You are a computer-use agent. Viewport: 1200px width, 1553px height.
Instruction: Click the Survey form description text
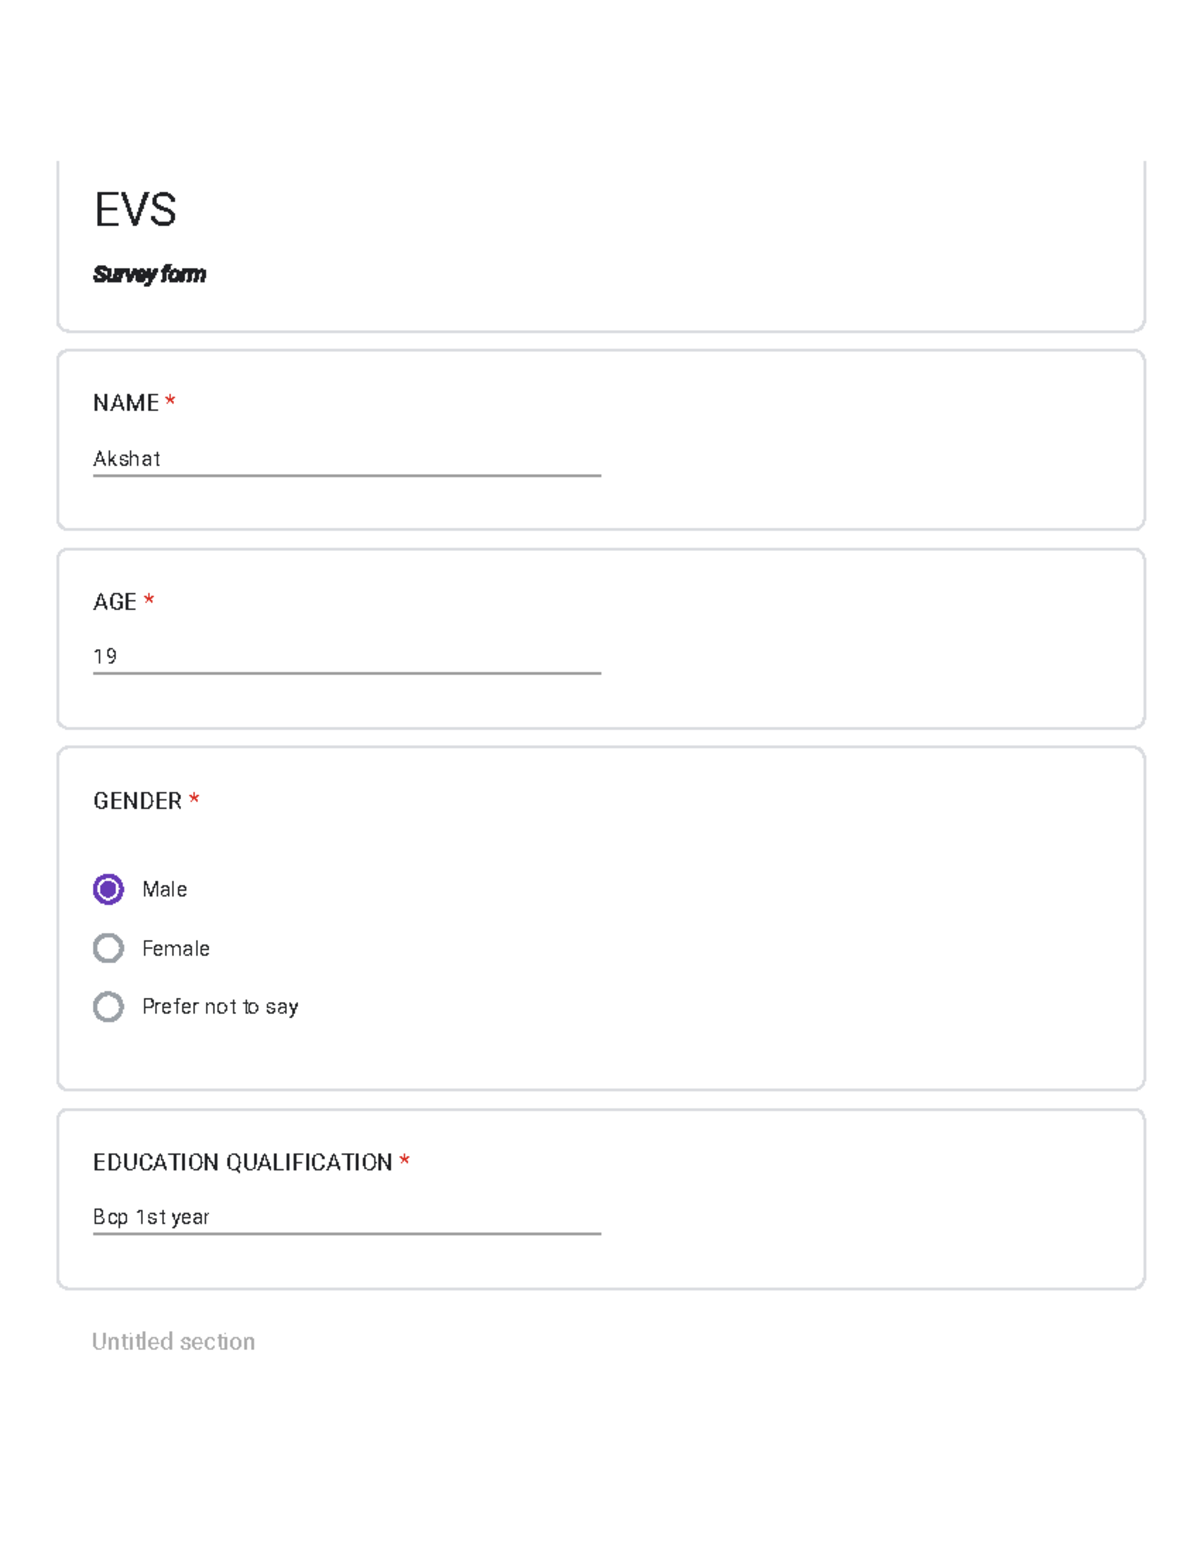click(x=149, y=274)
